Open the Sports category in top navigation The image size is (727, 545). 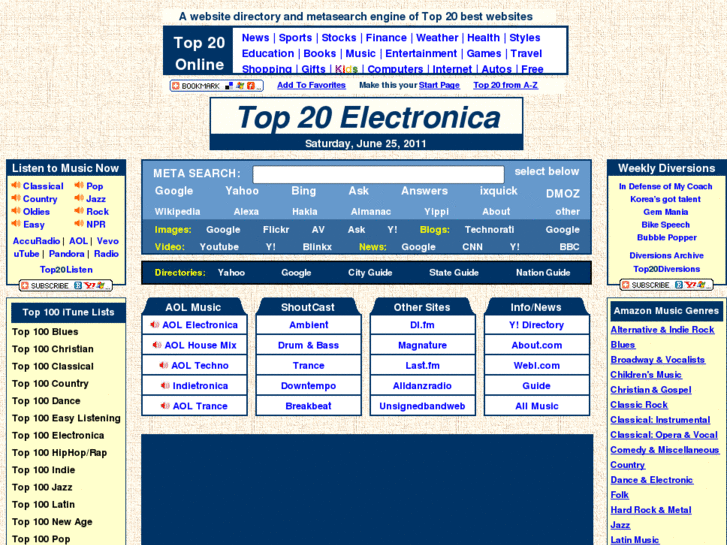(295, 38)
